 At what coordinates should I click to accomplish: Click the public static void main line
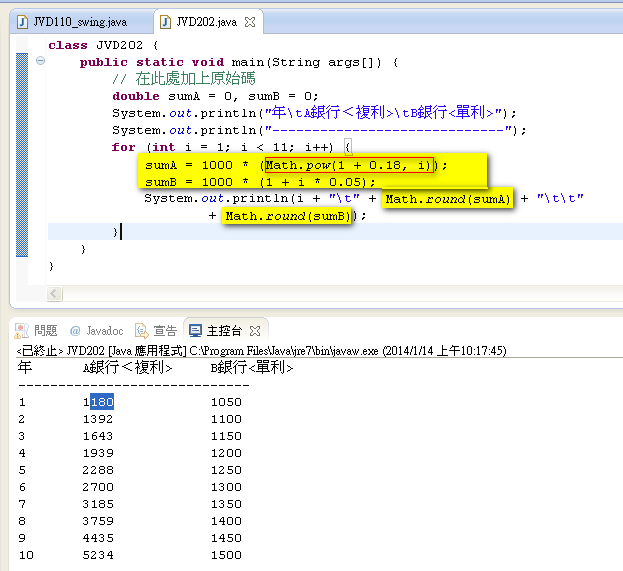[x=238, y=62]
